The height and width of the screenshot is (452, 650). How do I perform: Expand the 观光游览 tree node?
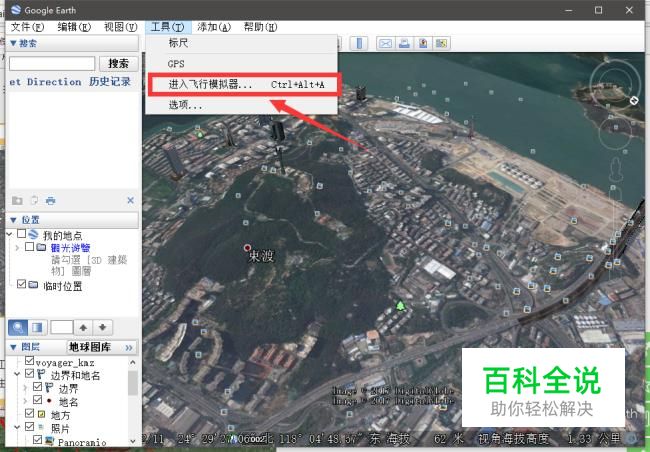[x=17, y=248]
